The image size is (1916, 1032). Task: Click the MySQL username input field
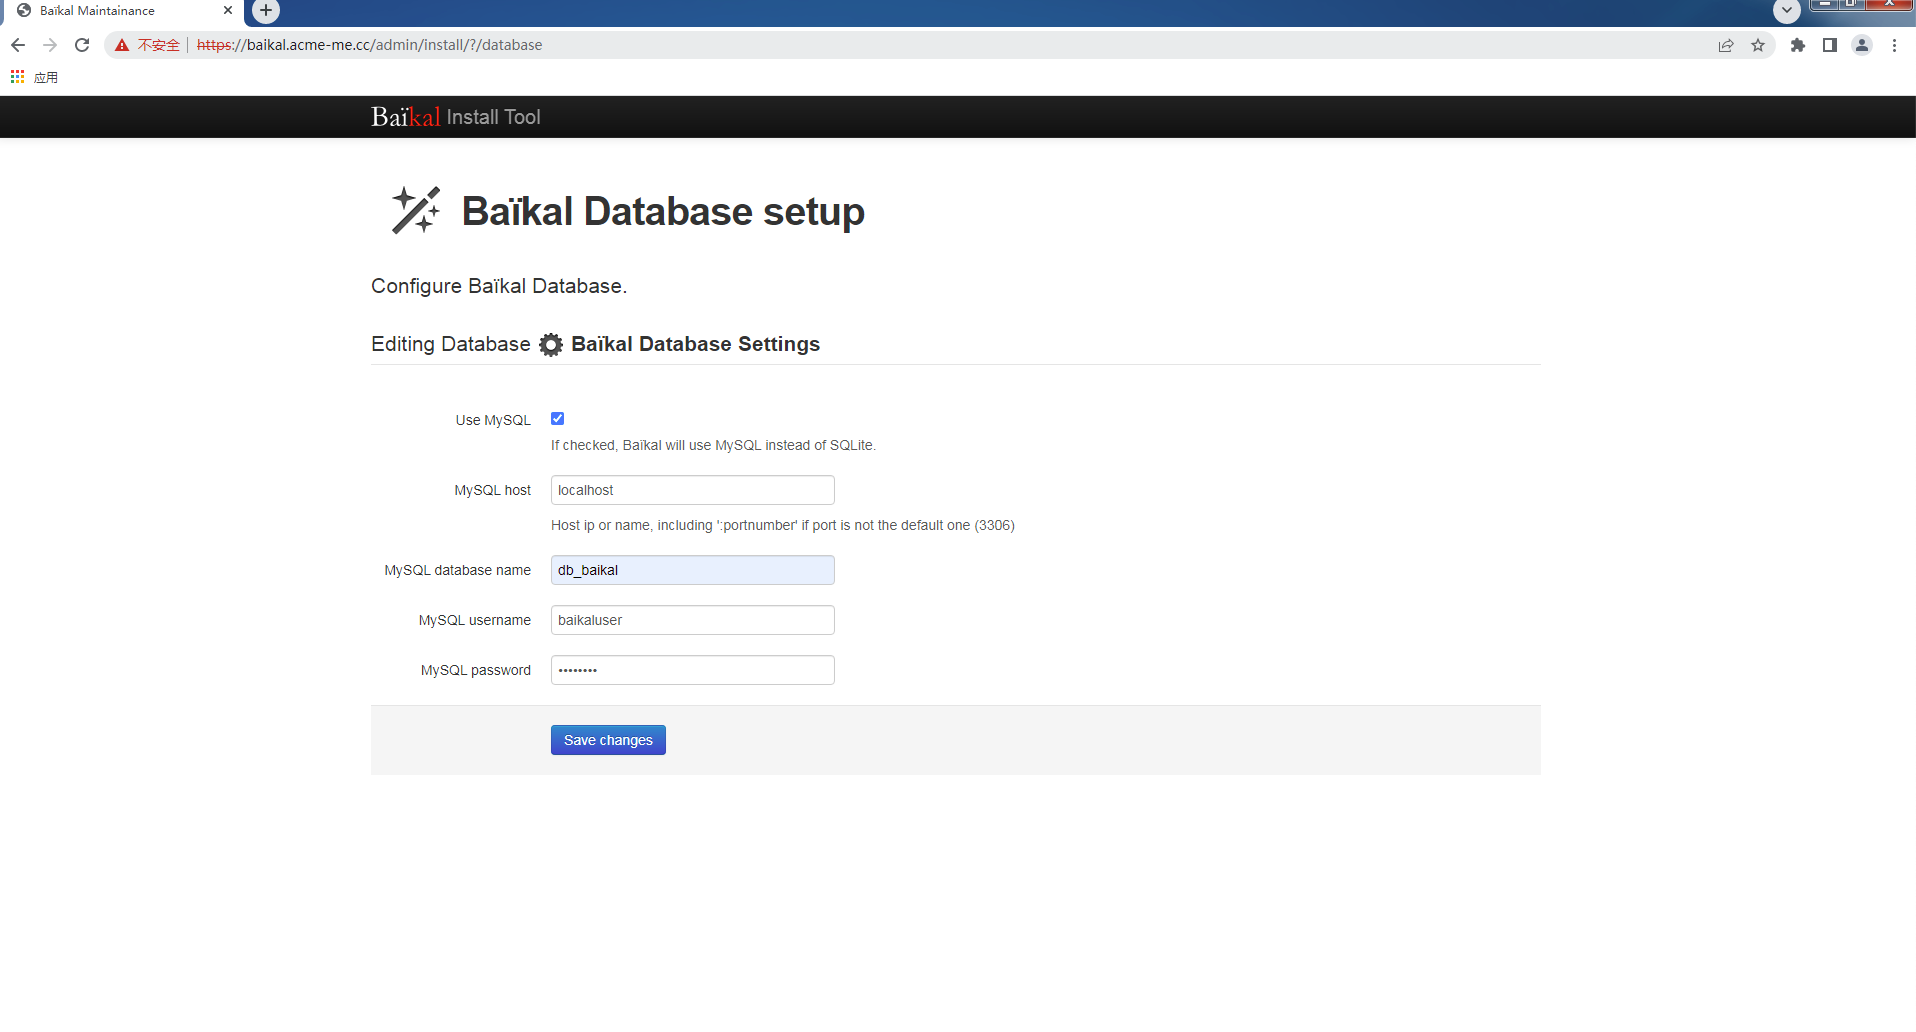[x=693, y=620]
